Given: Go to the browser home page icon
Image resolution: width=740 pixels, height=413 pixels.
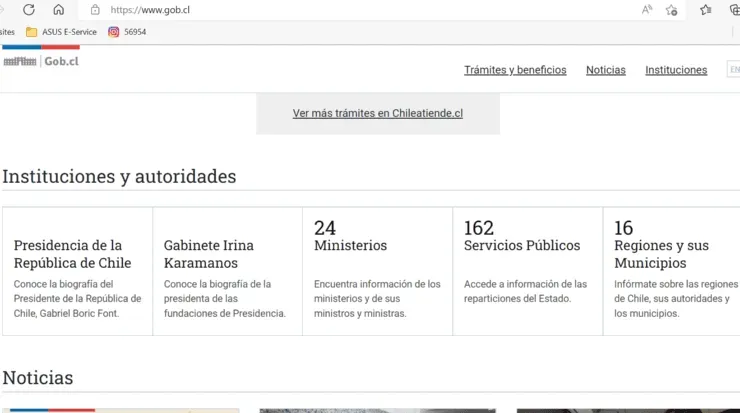Looking at the screenshot, I should tap(59, 9).
